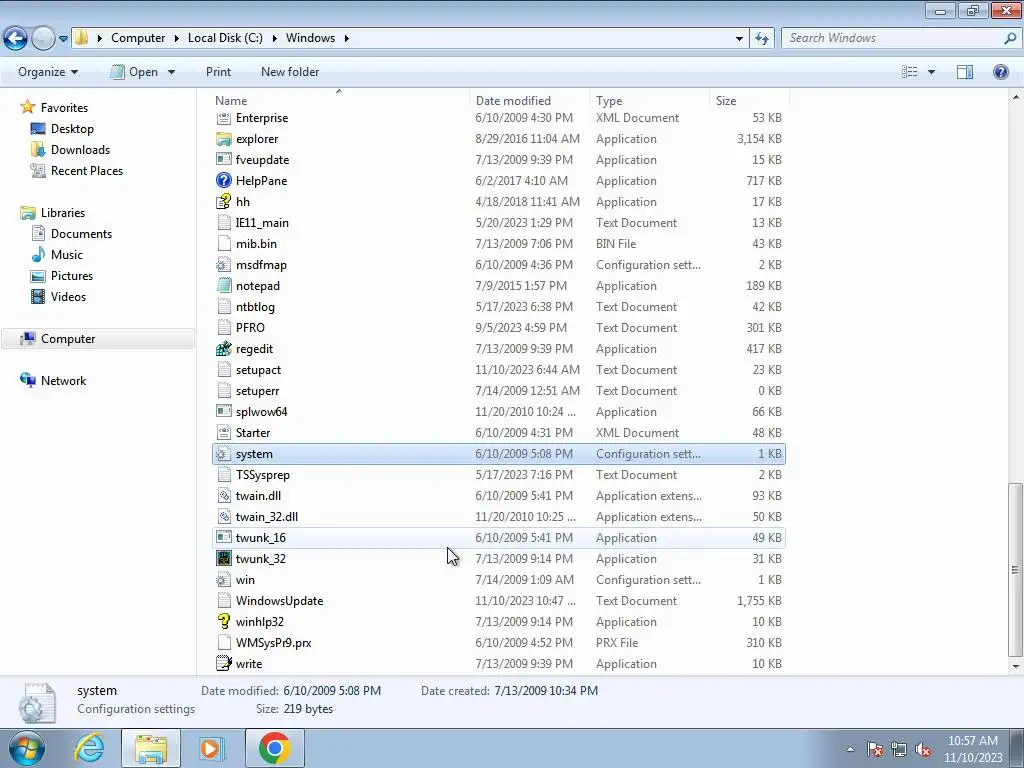Open the recent pages dropdown next to Forward

coord(63,39)
